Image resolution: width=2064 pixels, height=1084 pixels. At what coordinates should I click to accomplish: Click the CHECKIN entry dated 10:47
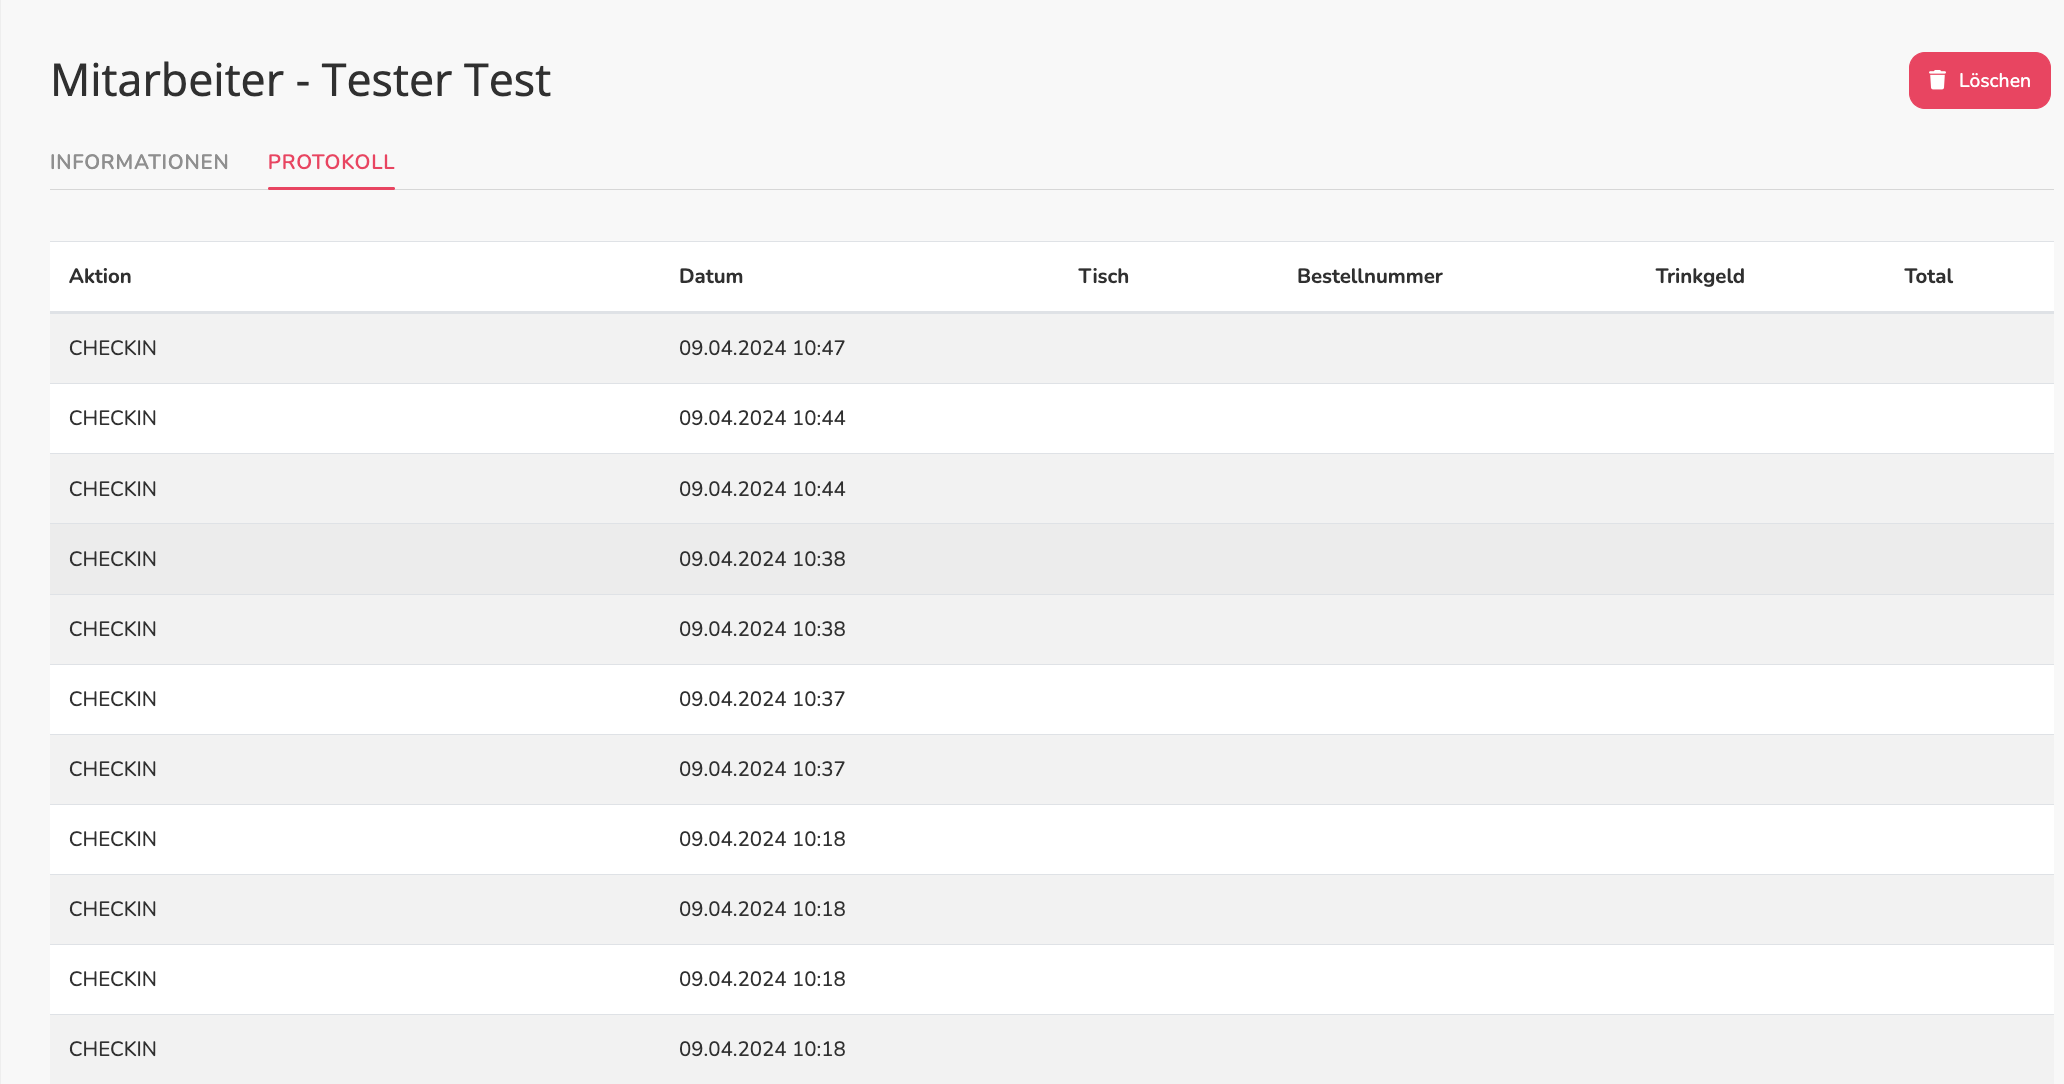pos(113,348)
